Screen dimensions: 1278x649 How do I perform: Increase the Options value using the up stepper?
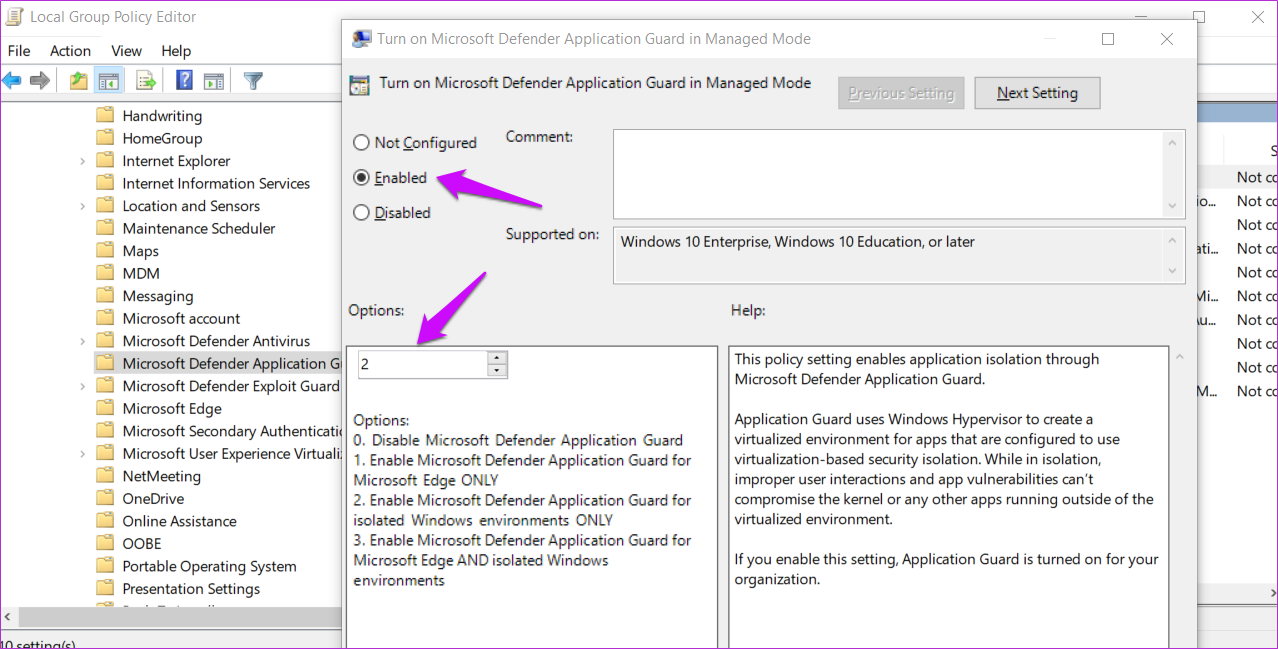click(497, 358)
